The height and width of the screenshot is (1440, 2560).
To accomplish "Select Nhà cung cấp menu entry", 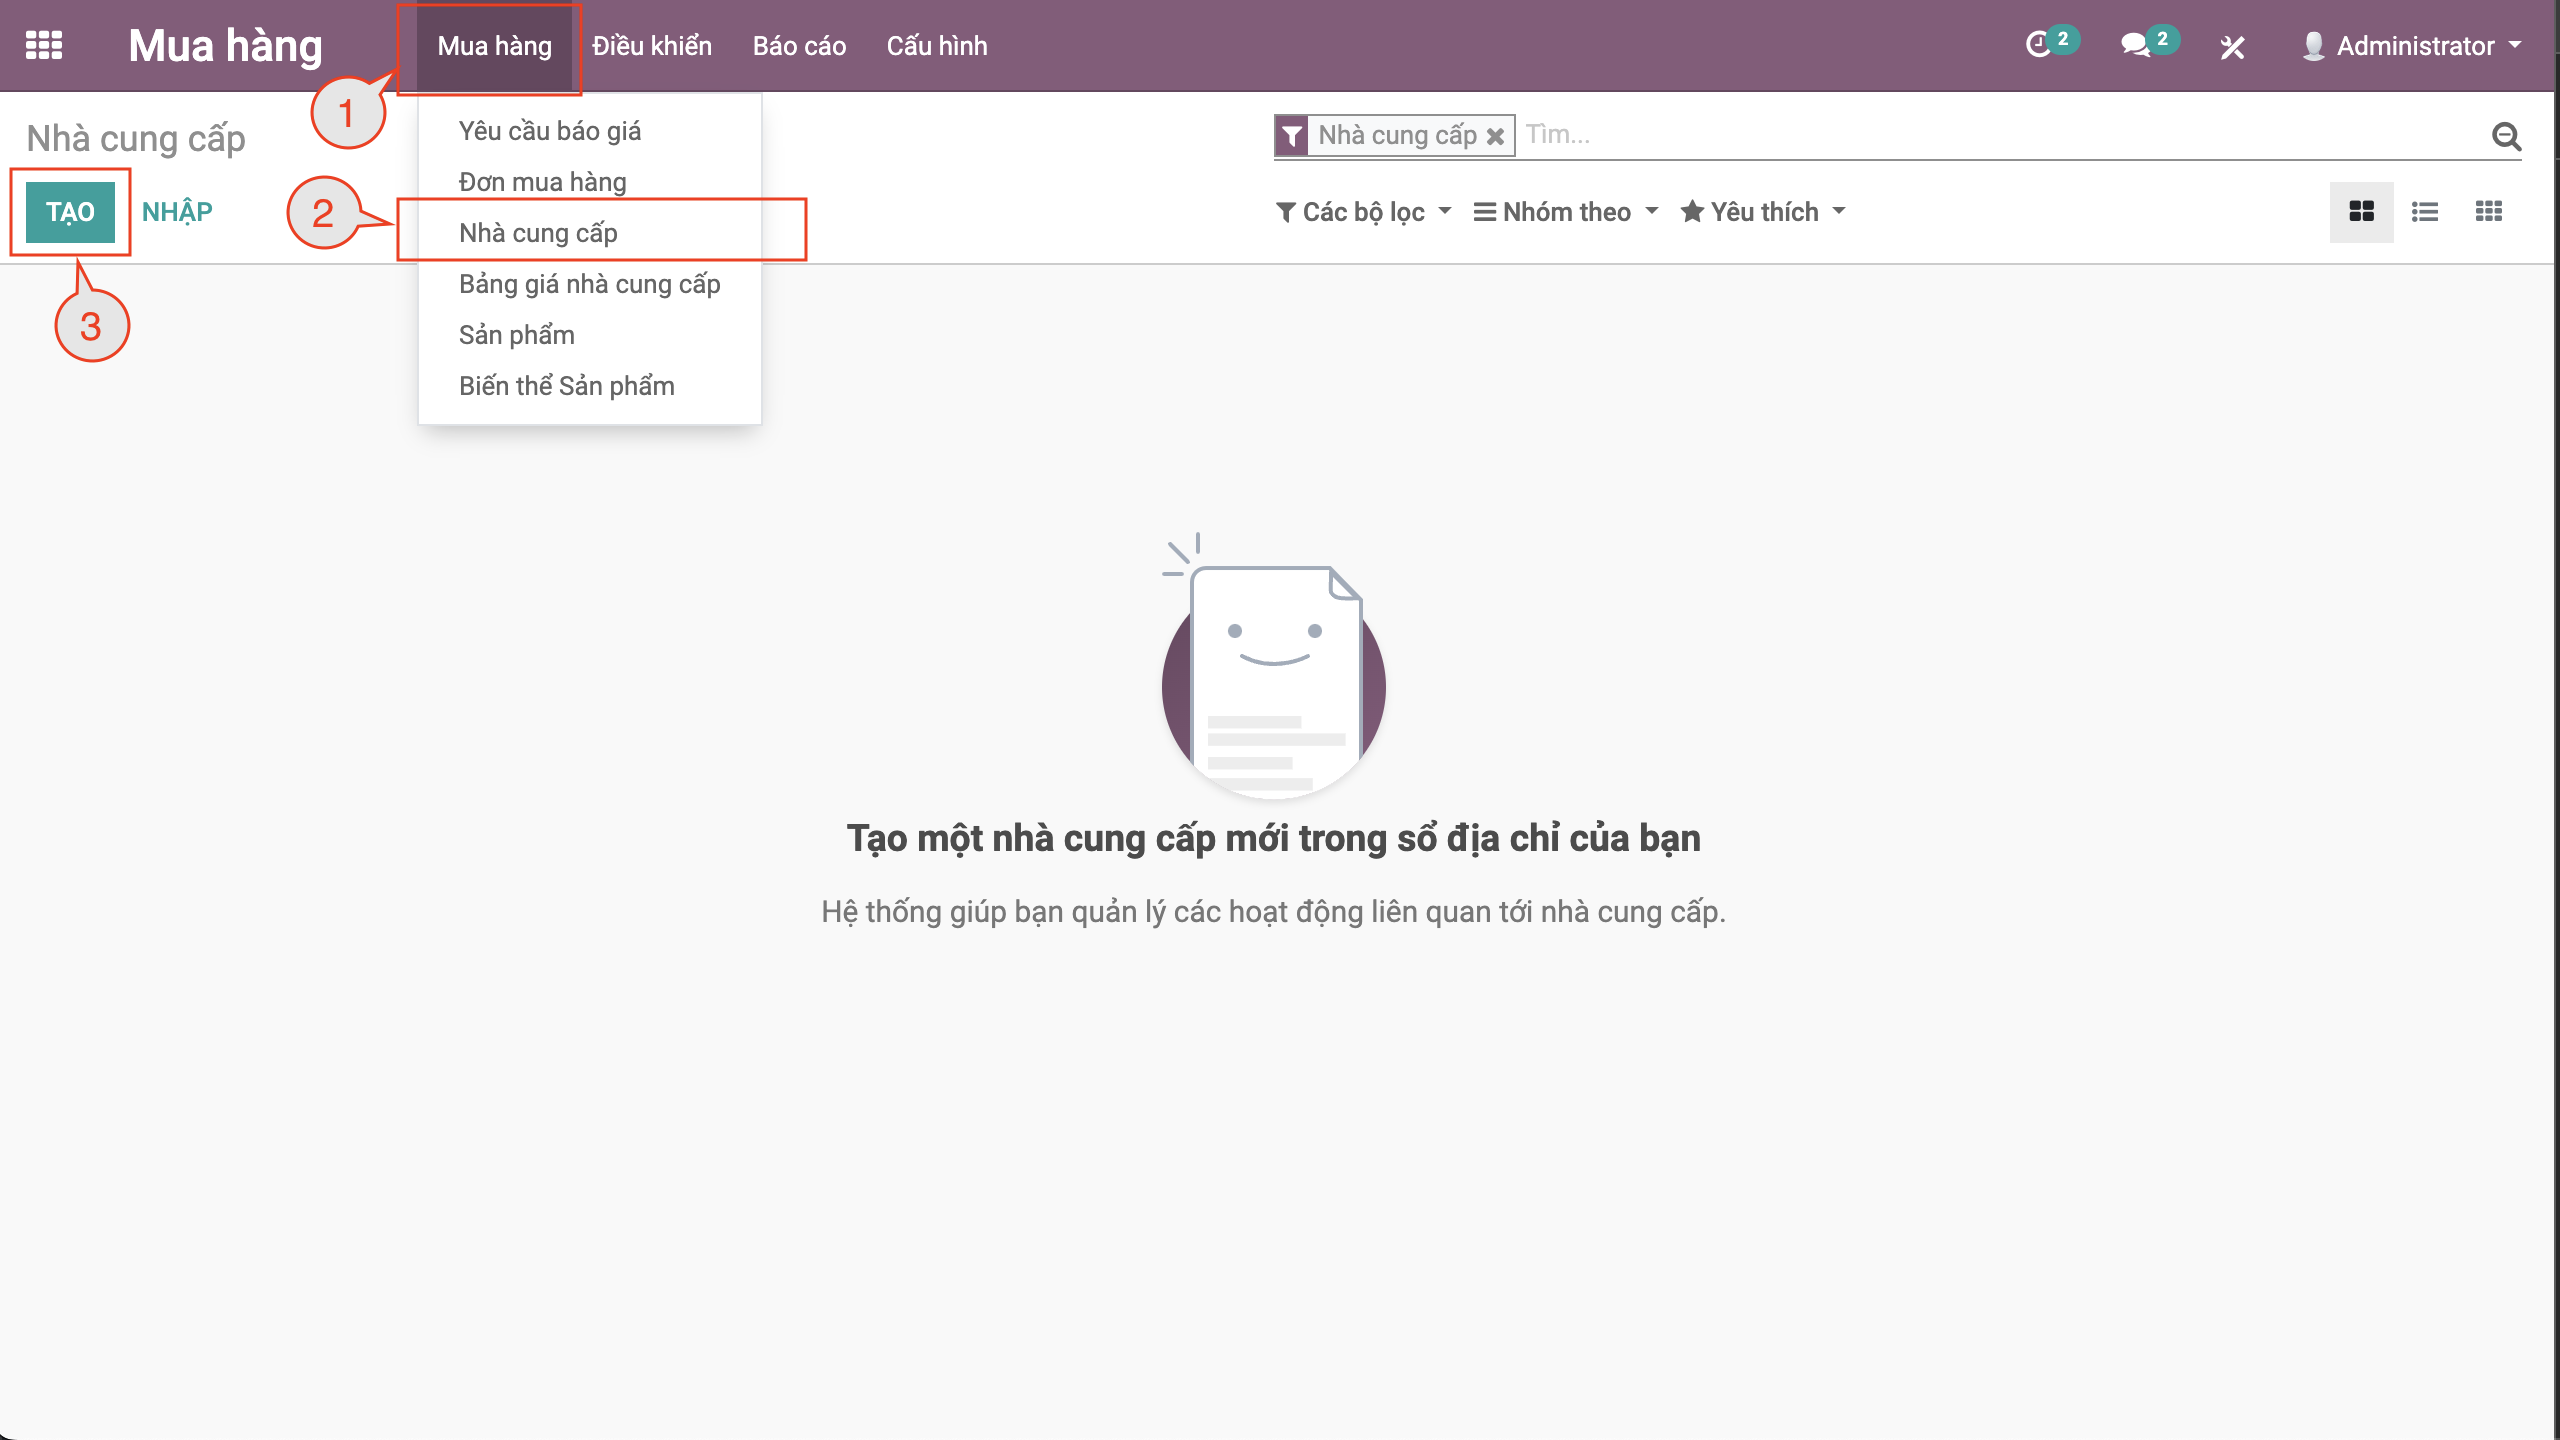I will tap(538, 233).
